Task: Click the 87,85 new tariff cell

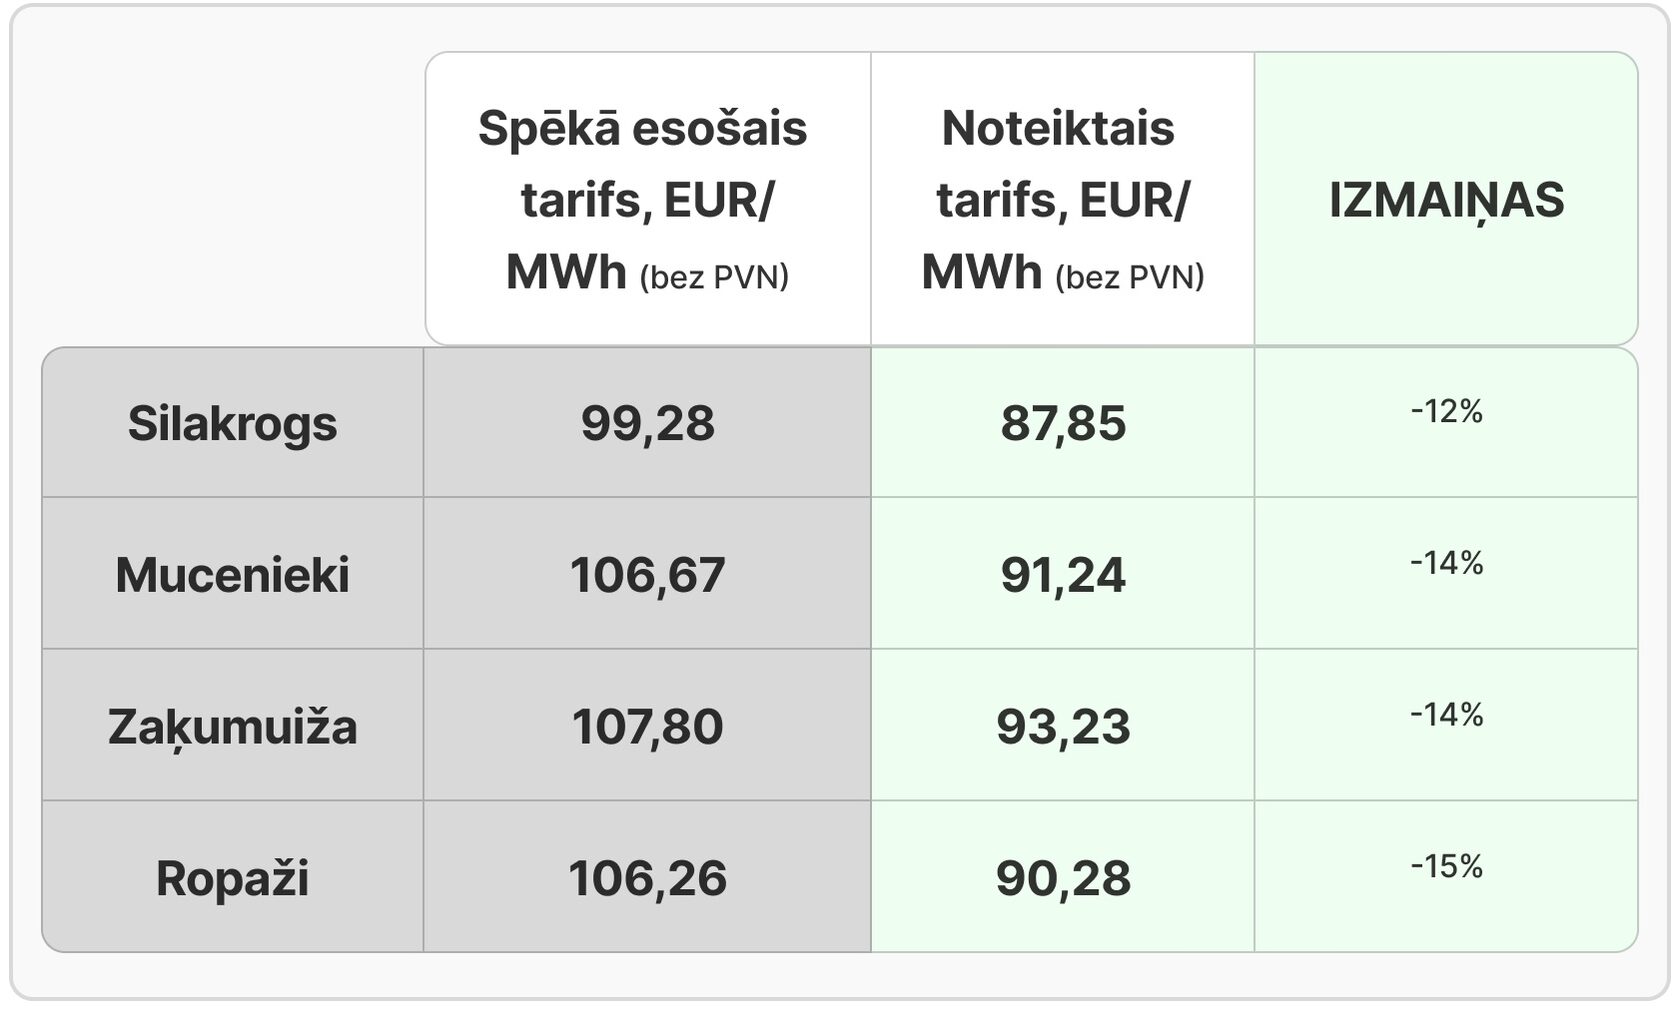Action: pos(1063,423)
